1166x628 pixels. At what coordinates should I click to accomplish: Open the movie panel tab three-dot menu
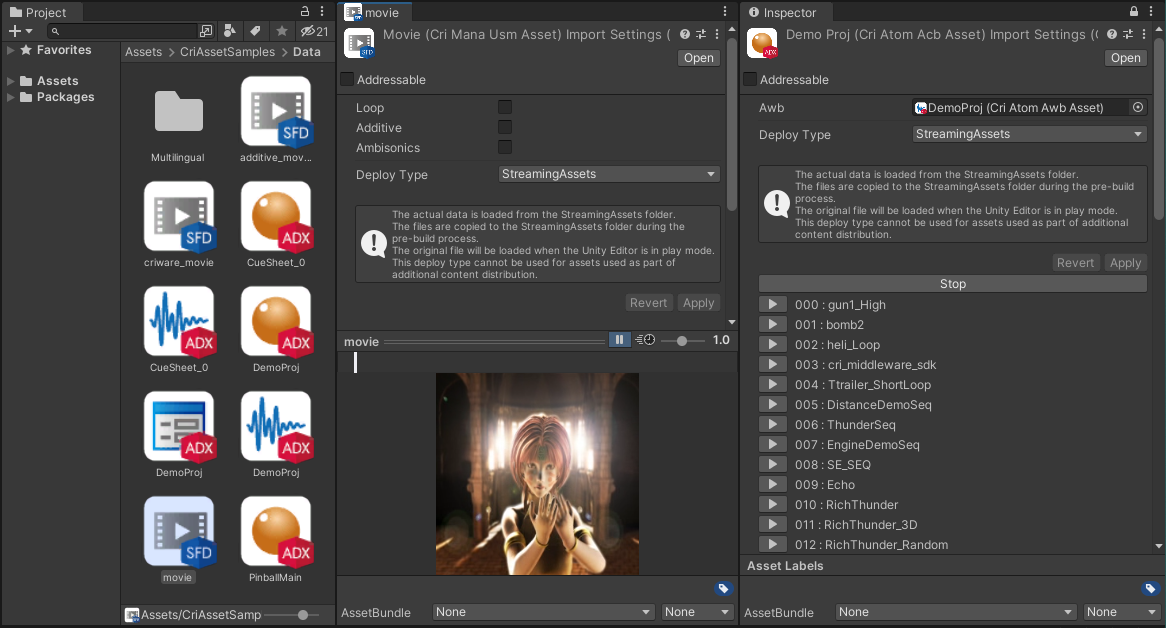coord(725,11)
